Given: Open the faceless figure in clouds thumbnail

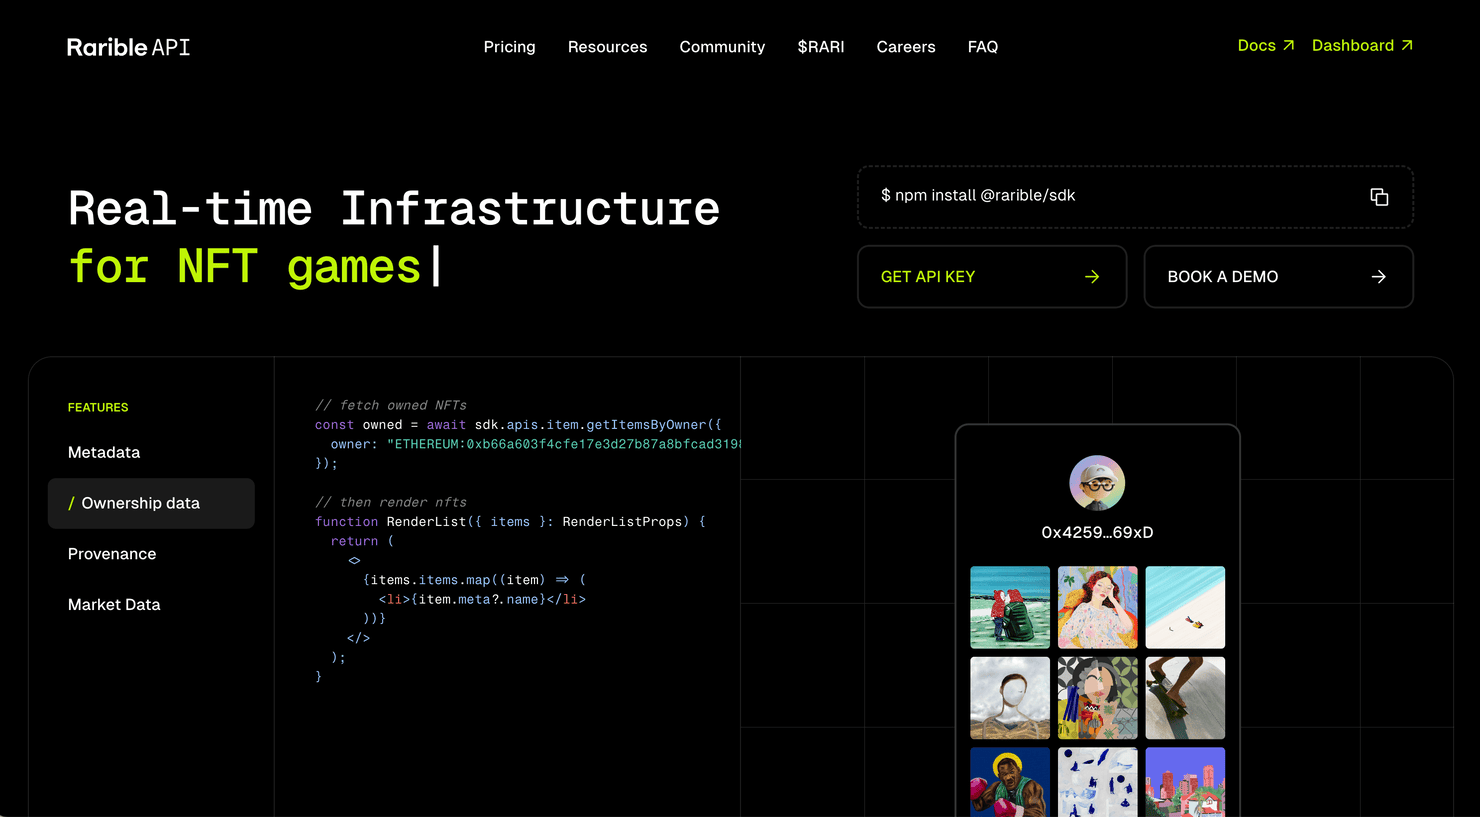Looking at the screenshot, I should pyautogui.click(x=1010, y=698).
